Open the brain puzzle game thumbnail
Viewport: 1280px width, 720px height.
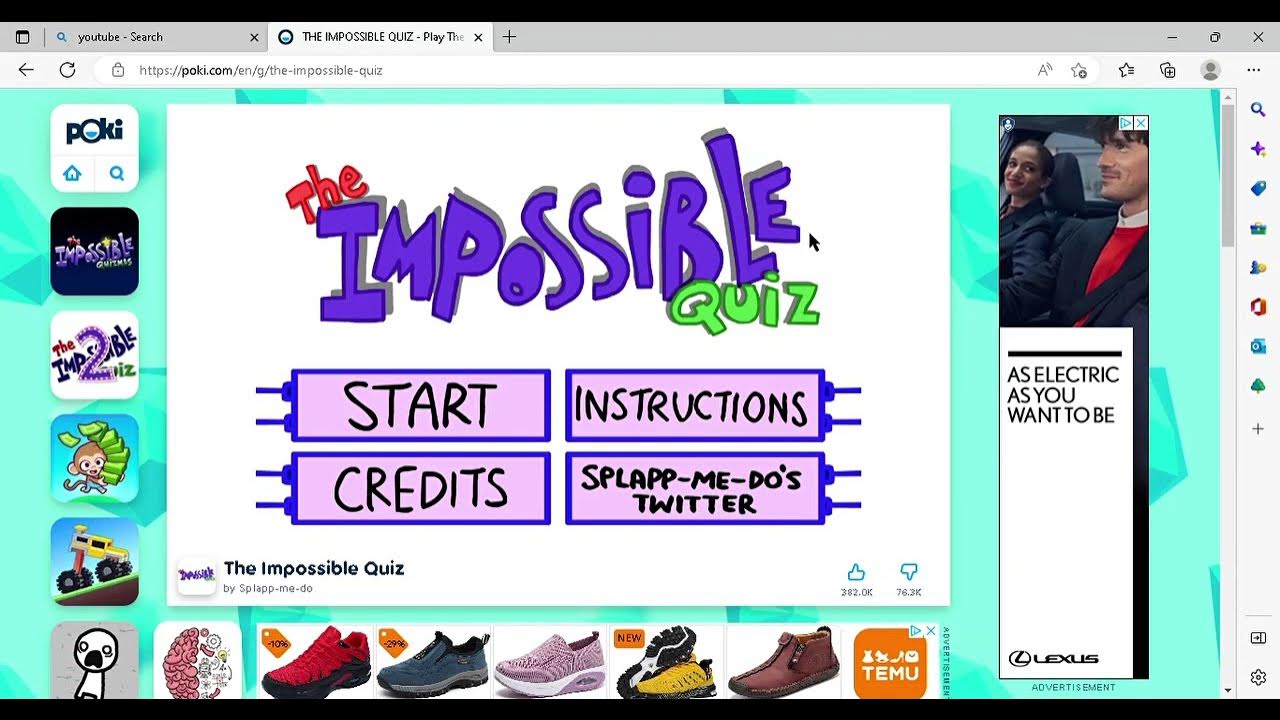tap(198, 660)
